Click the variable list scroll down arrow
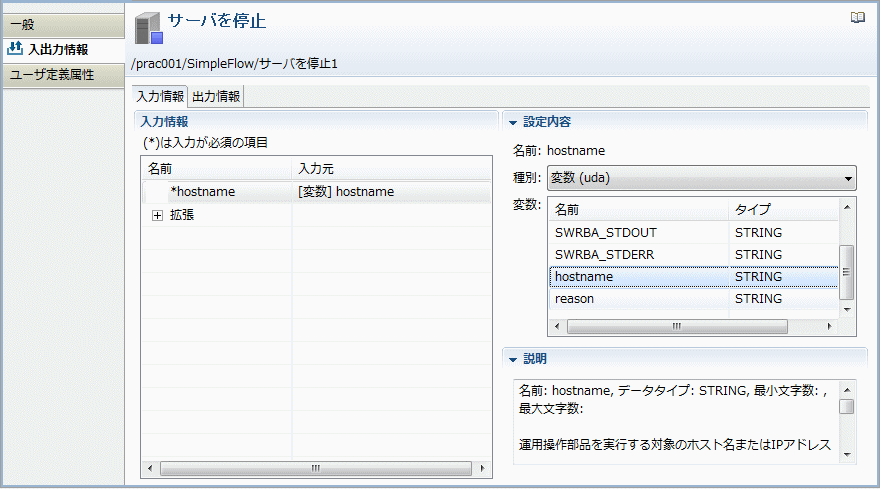The width and height of the screenshot is (880, 489). click(847, 309)
